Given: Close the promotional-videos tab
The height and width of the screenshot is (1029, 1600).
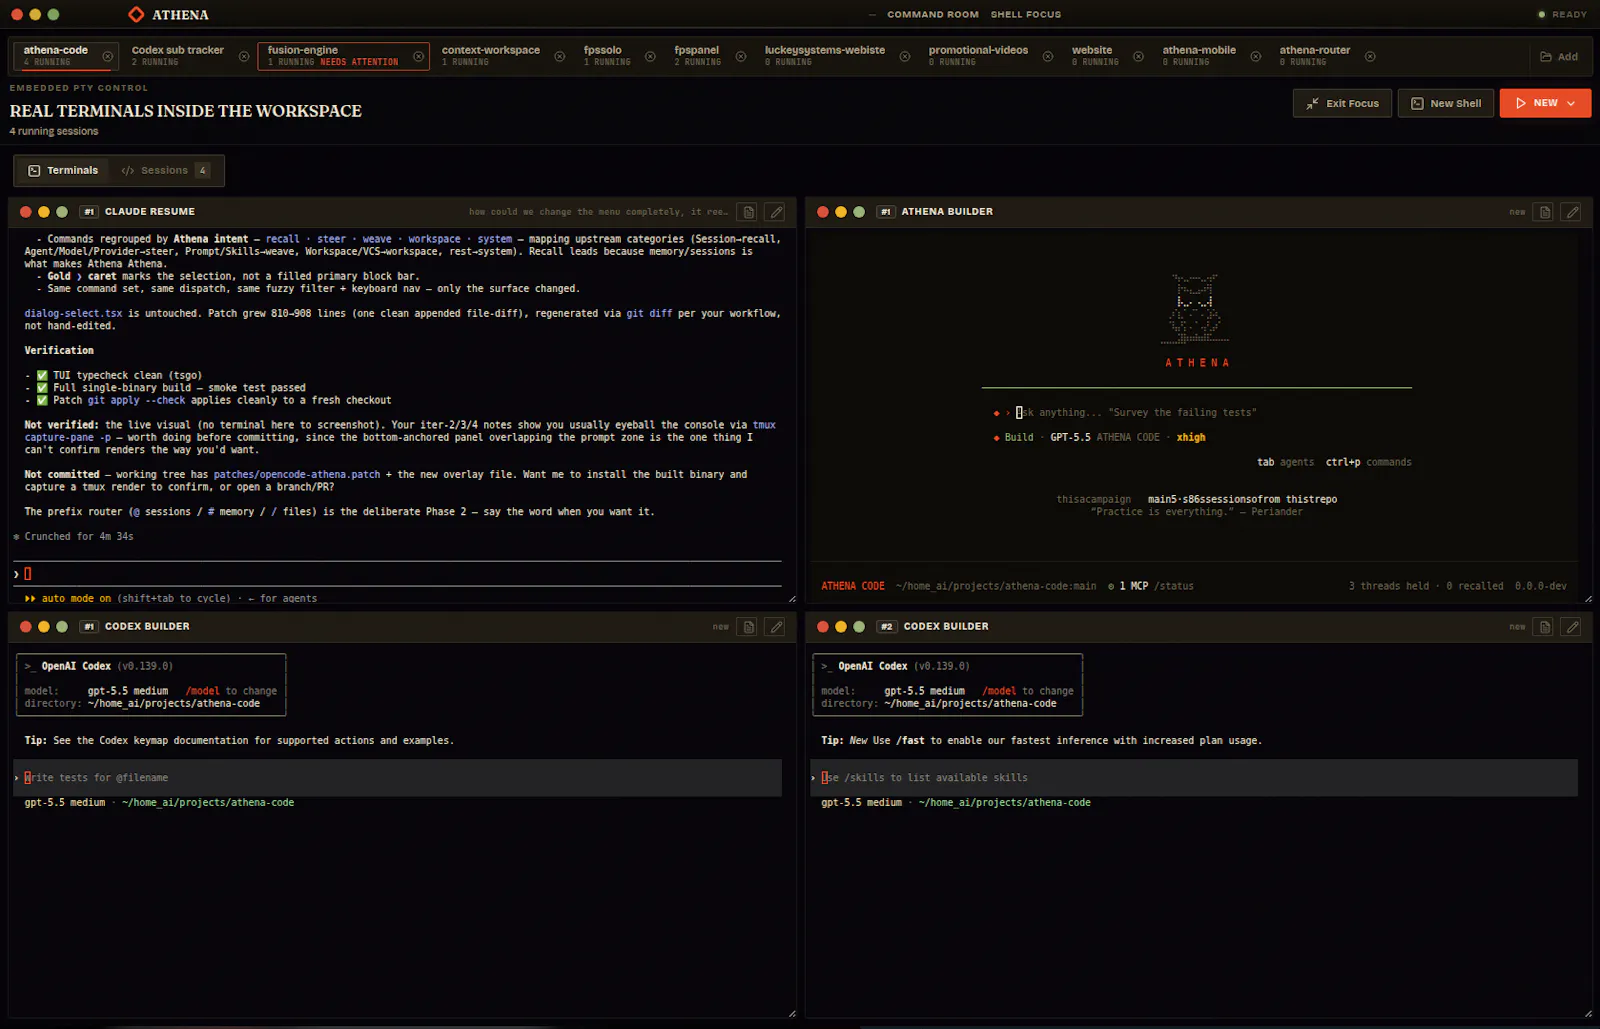Looking at the screenshot, I should point(1048,56).
